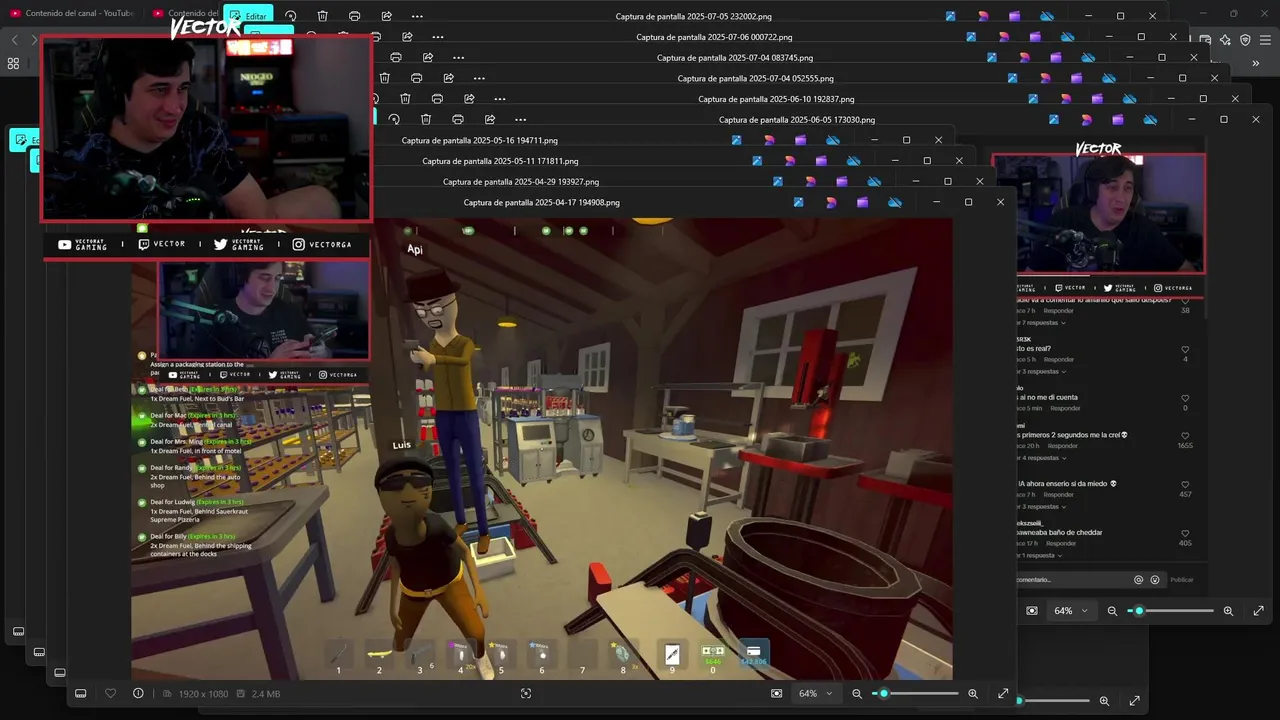This screenshot has height=720, width=1280.
Task: Toggle filmstrip in front Photos window
Action: click(x=81, y=693)
